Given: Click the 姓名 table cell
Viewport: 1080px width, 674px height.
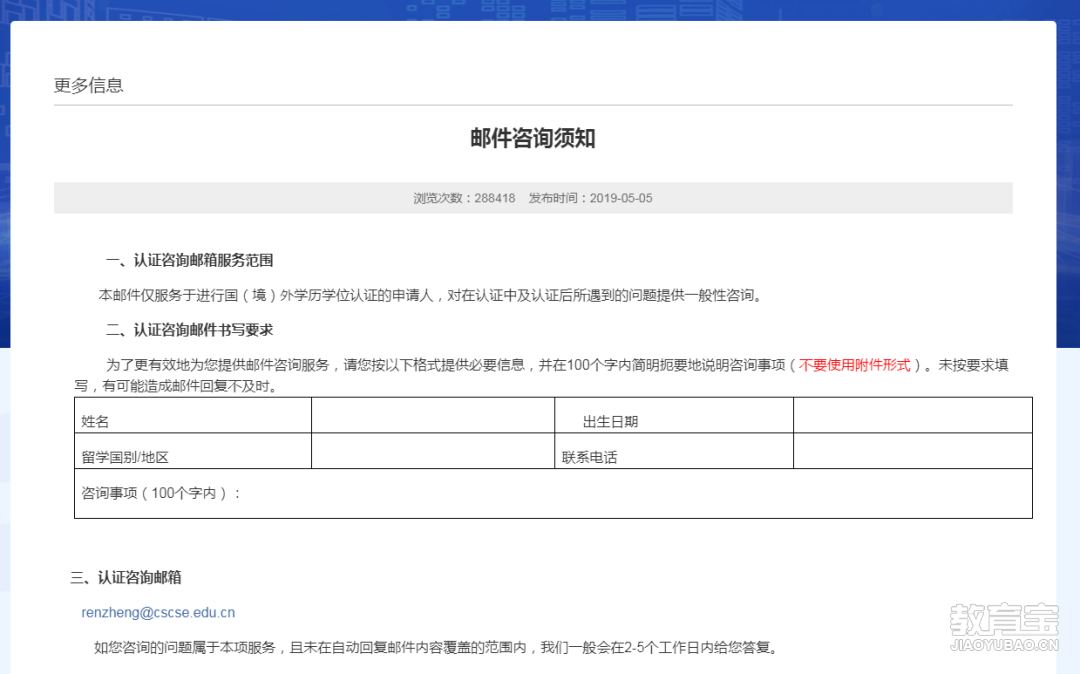Looking at the screenshot, I should pos(193,415).
